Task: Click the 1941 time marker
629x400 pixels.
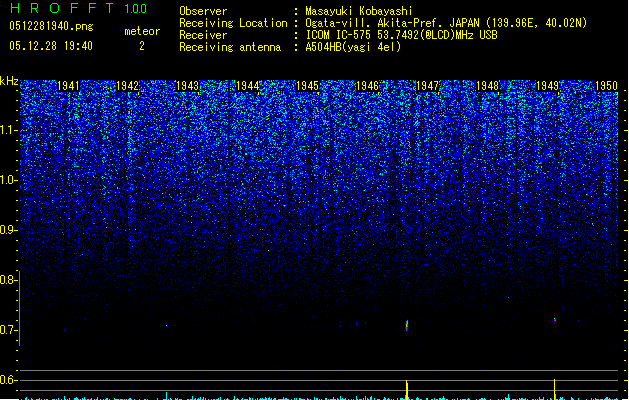Action: (x=69, y=86)
